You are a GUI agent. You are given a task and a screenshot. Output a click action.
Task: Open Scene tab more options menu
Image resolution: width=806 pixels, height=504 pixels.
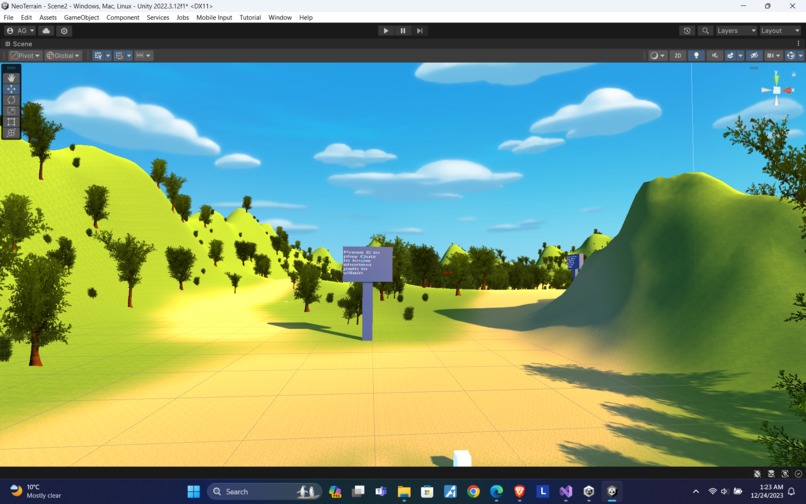coord(798,44)
